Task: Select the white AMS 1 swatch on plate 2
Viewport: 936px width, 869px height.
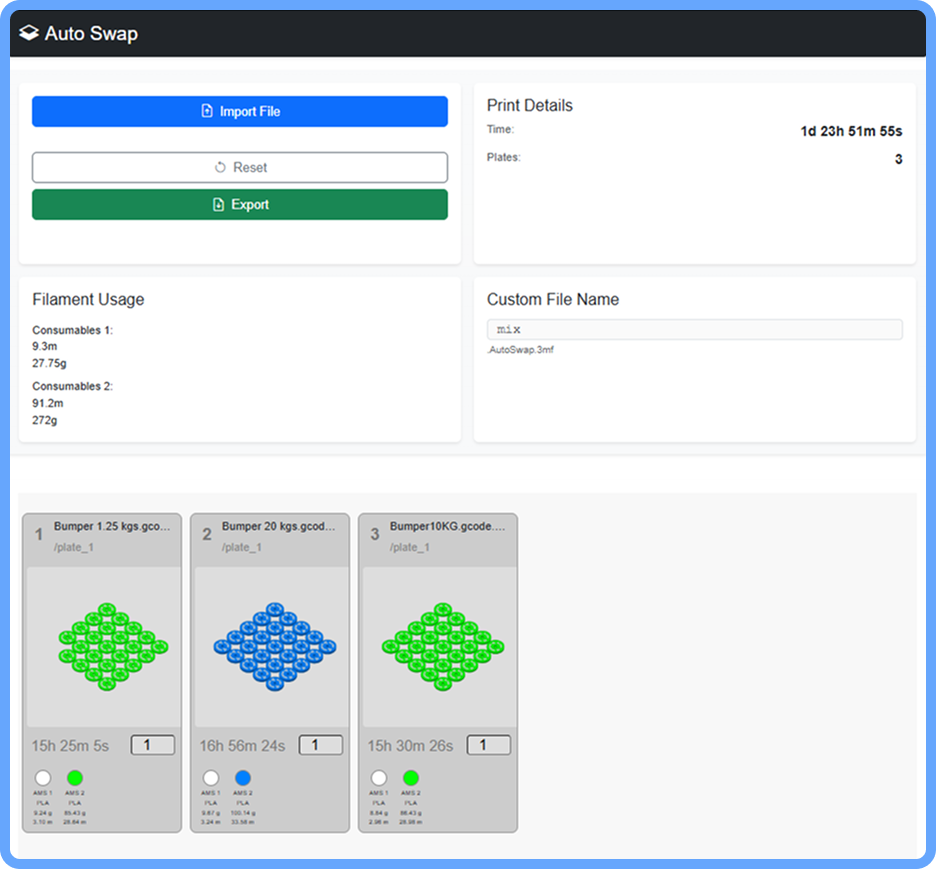Action: point(211,778)
